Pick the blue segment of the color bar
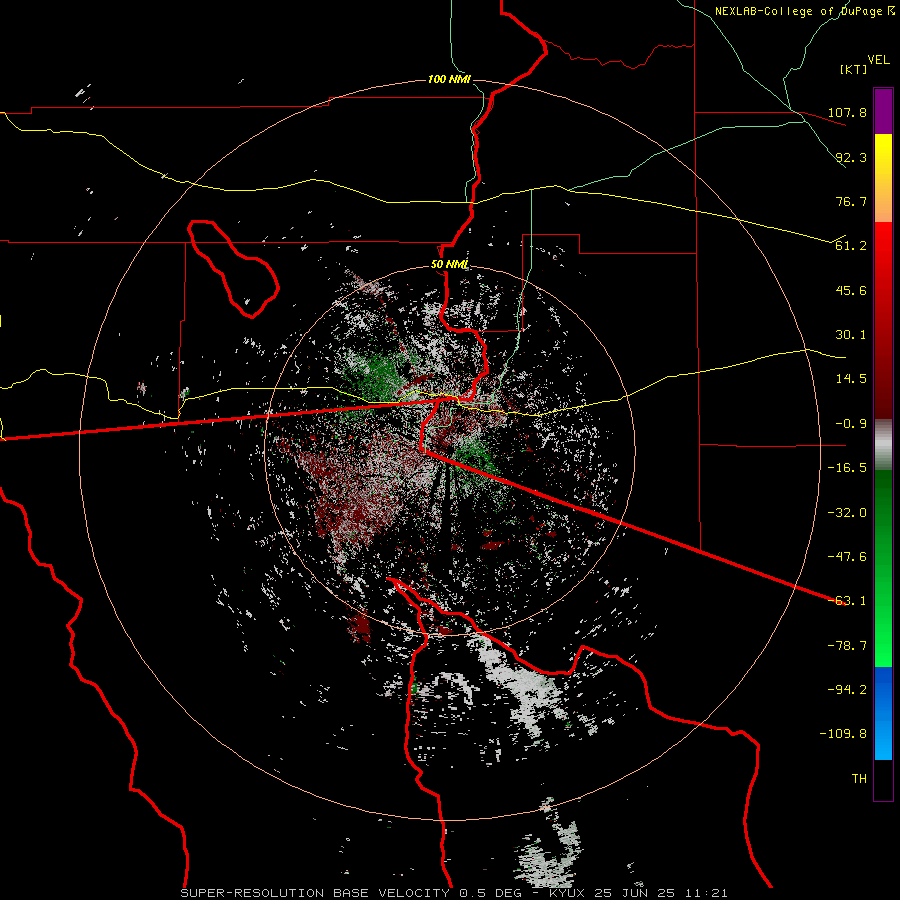The width and height of the screenshot is (900, 900). [883, 713]
